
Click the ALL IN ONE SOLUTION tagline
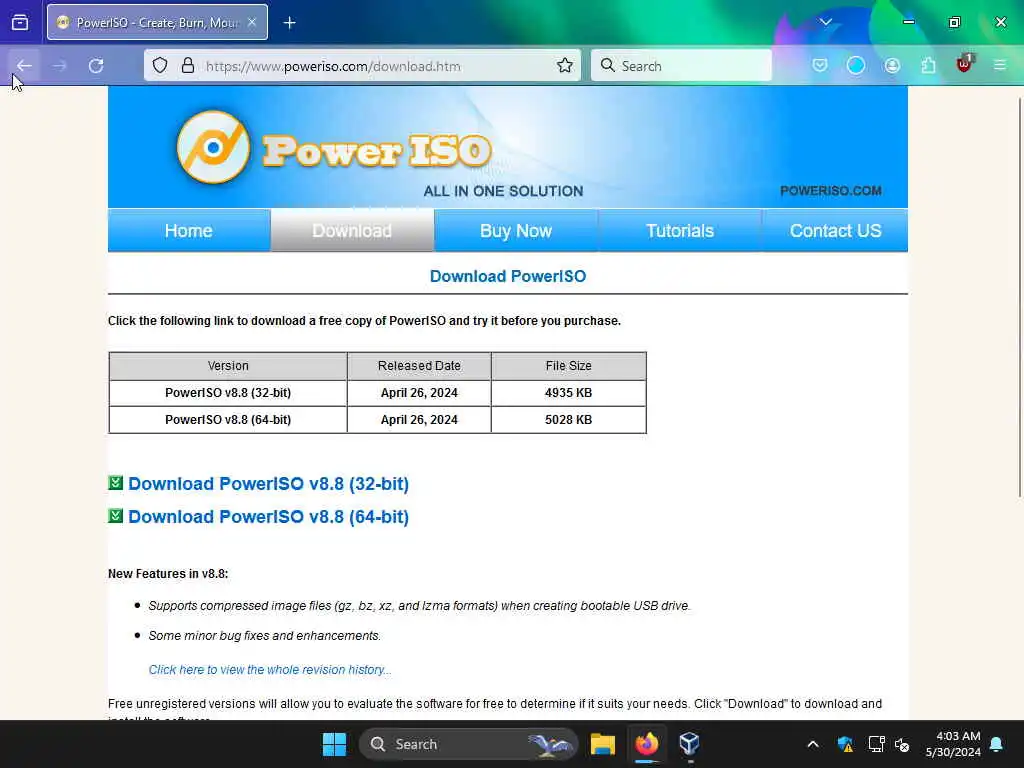point(503,191)
